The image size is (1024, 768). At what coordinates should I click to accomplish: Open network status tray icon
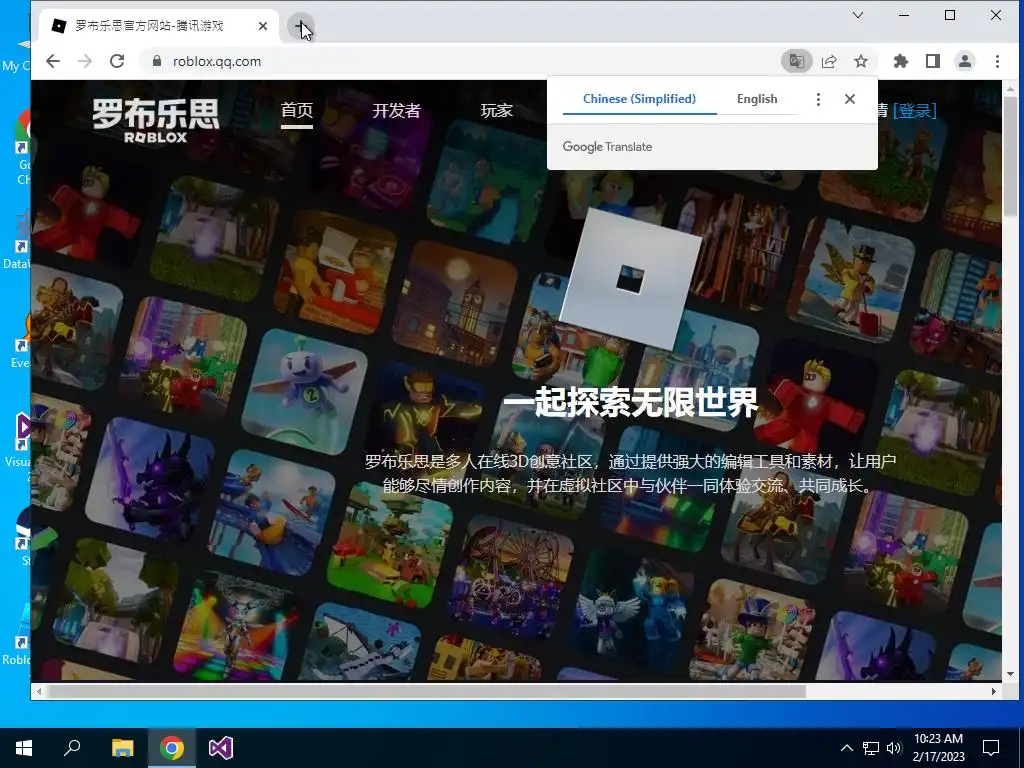pos(871,748)
